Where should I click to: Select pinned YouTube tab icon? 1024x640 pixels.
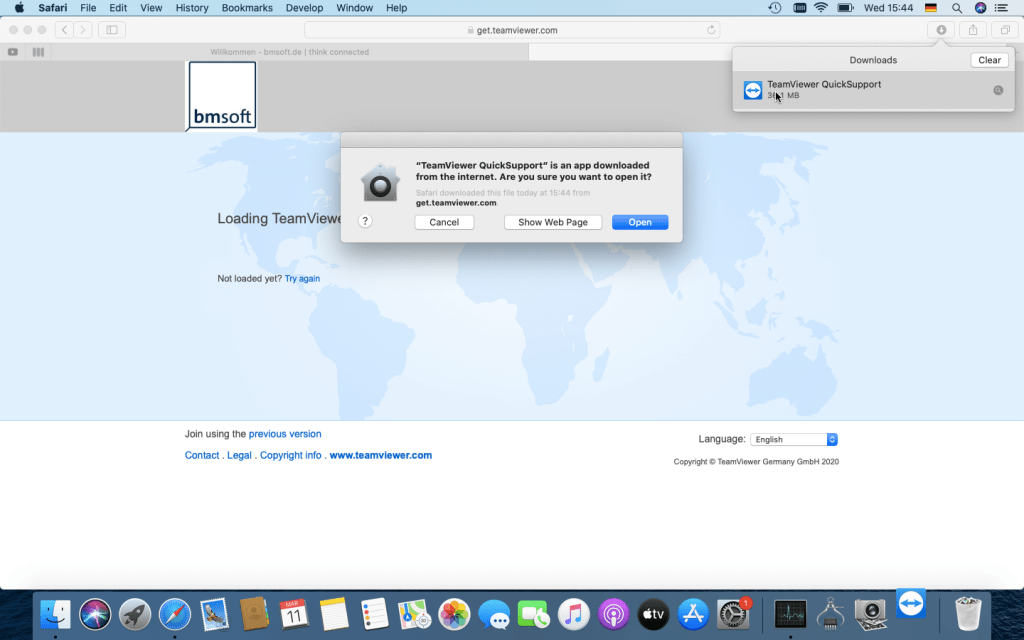tap(12, 52)
